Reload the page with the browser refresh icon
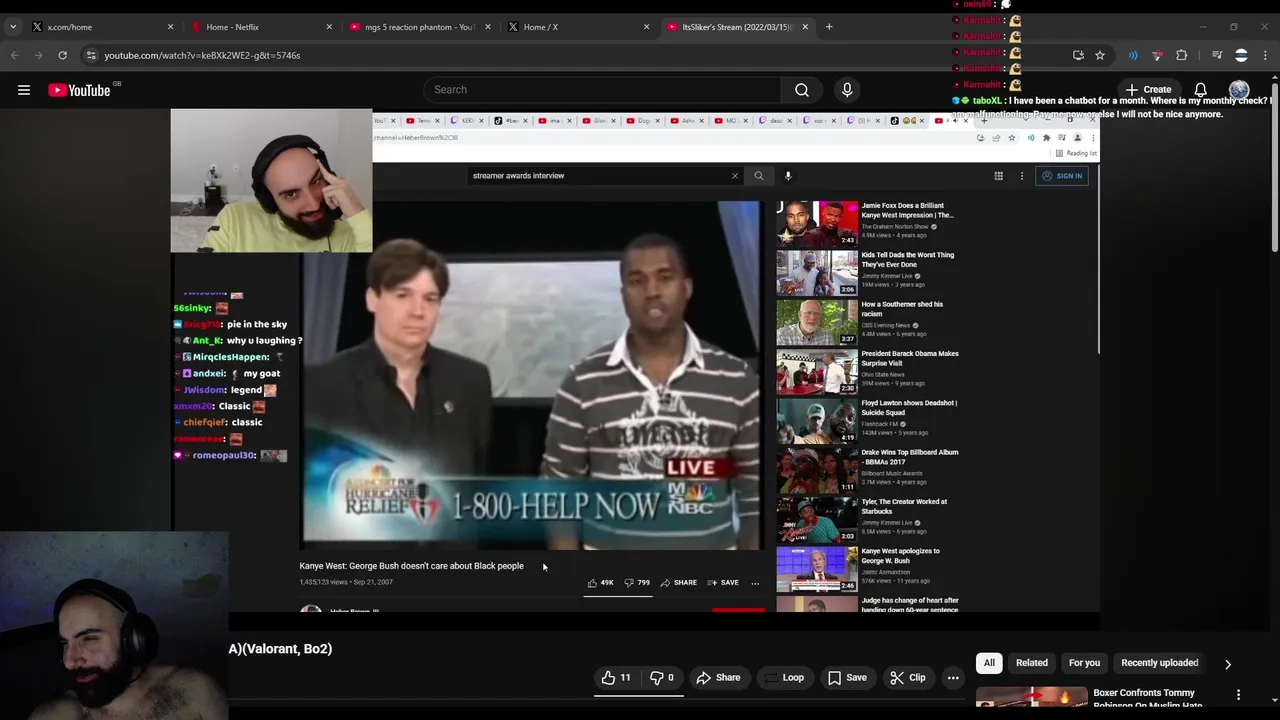The image size is (1280, 720). pos(62,55)
